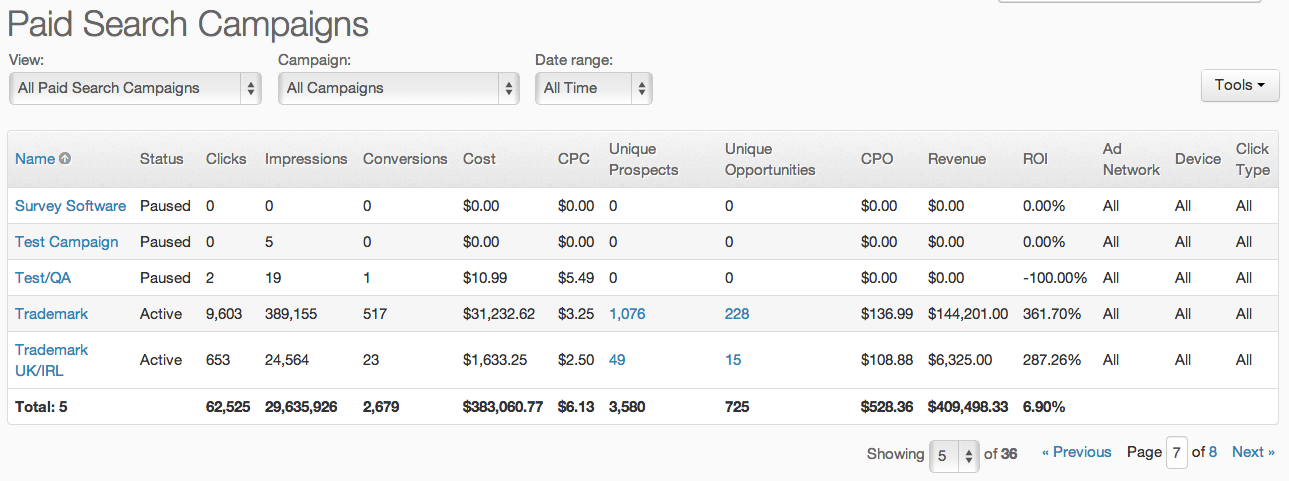The width and height of the screenshot is (1289, 481).
Task: Open the Trademark campaign link
Action: tap(51, 314)
